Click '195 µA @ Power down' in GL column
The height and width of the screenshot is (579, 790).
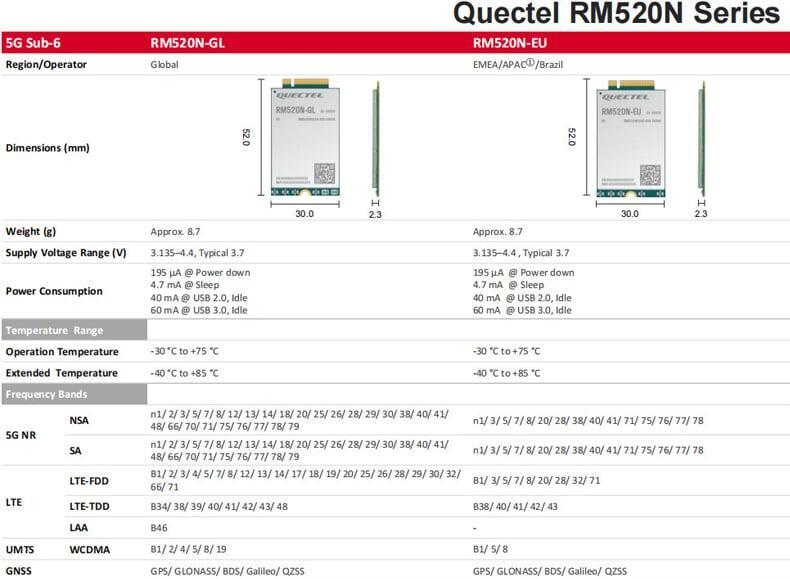tap(200, 273)
